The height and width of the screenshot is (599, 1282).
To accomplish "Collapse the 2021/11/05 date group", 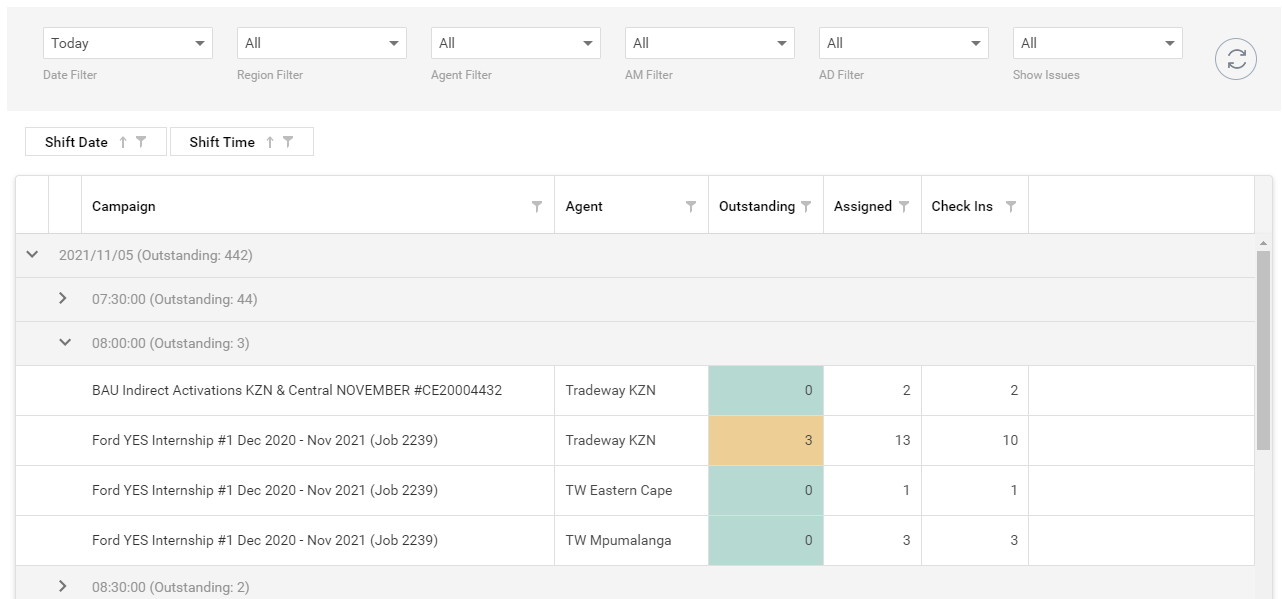I will click(31, 255).
